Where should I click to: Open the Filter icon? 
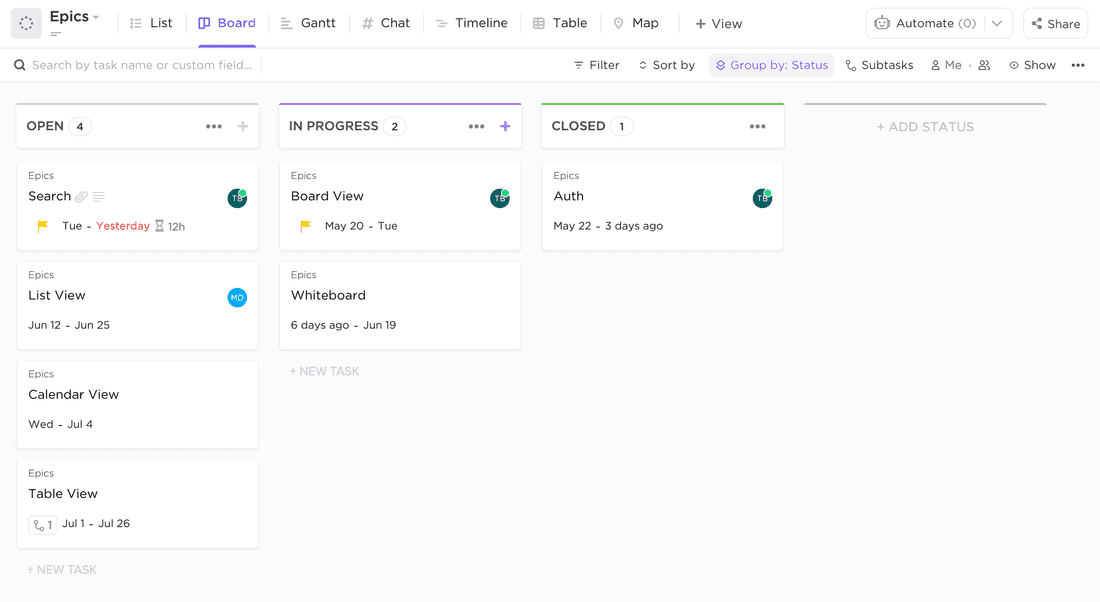click(x=577, y=64)
